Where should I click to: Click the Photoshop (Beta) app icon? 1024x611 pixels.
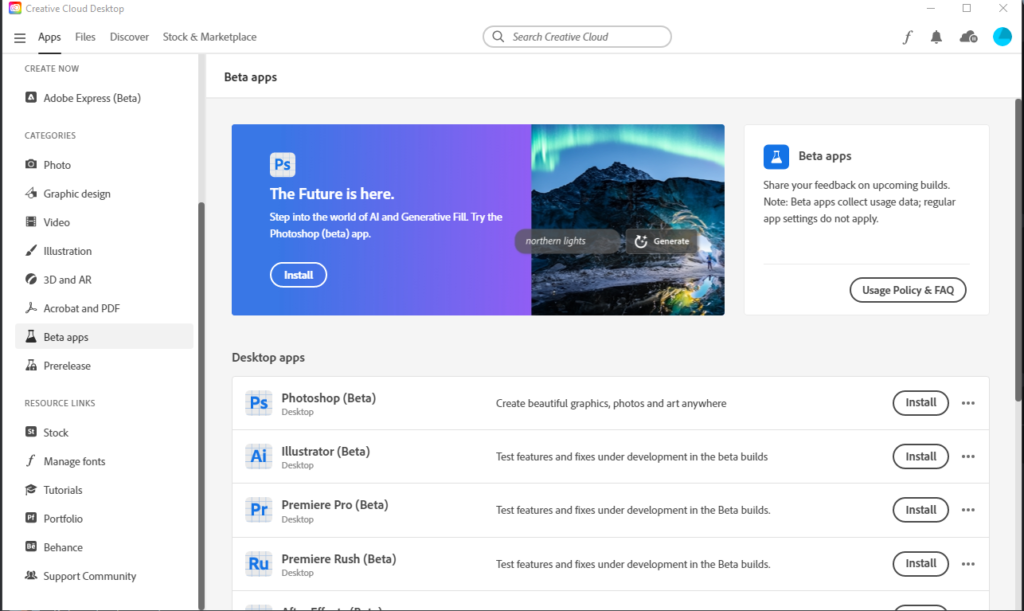click(259, 403)
